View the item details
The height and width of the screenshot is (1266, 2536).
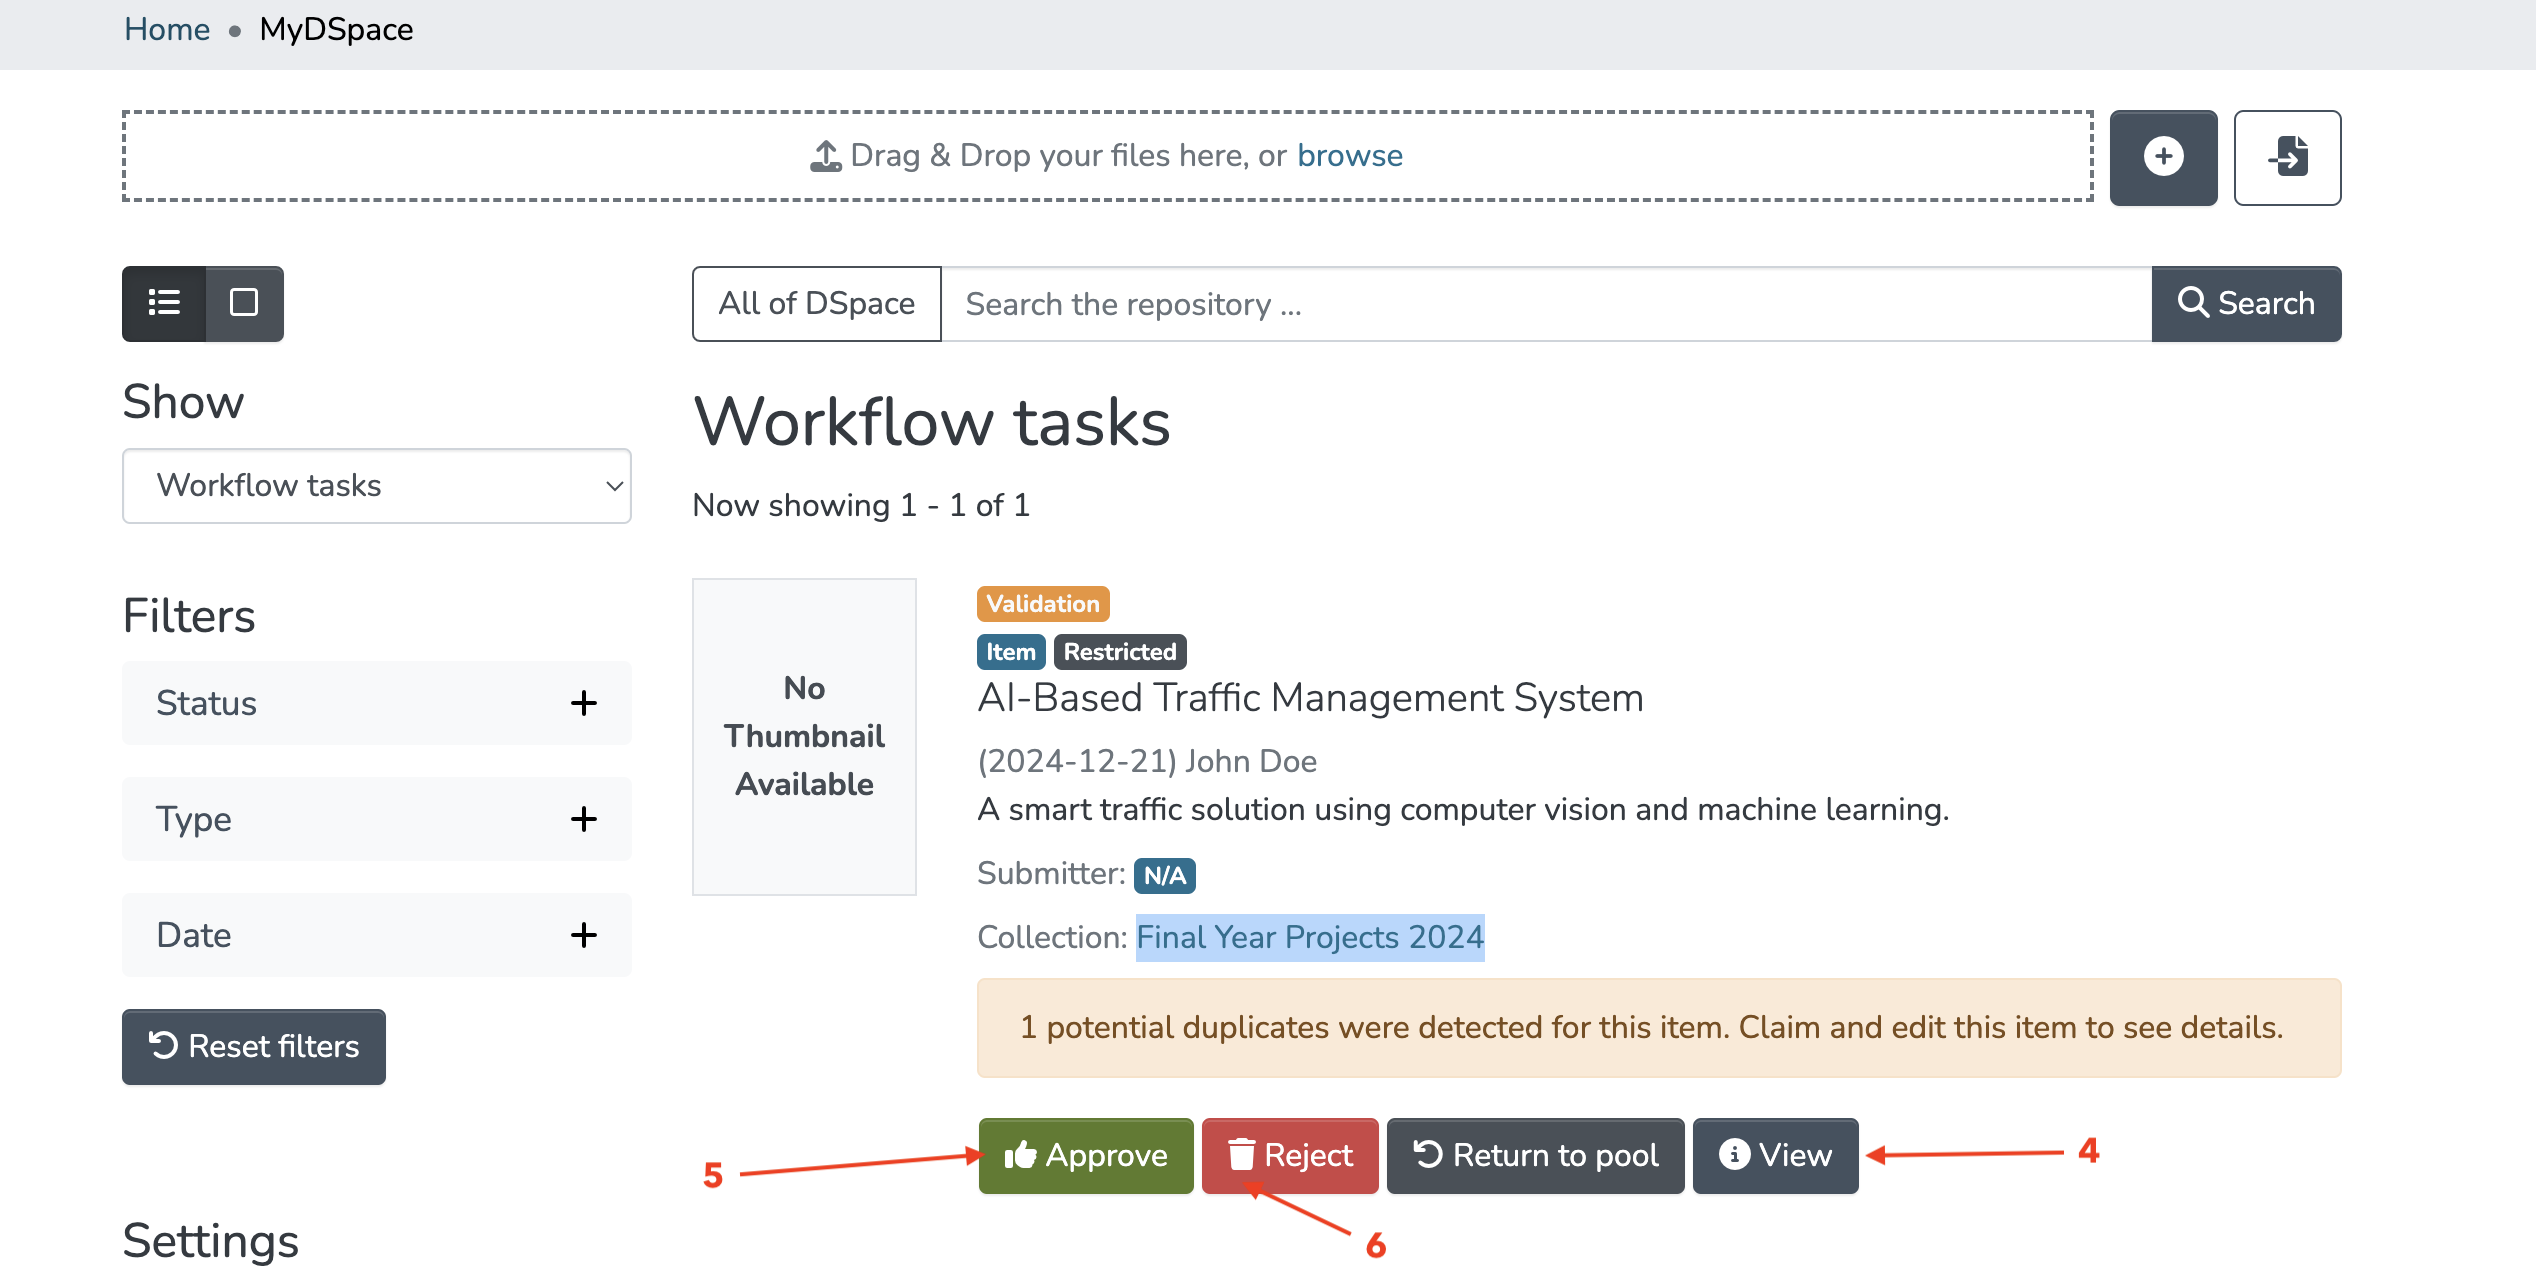tap(1775, 1155)
